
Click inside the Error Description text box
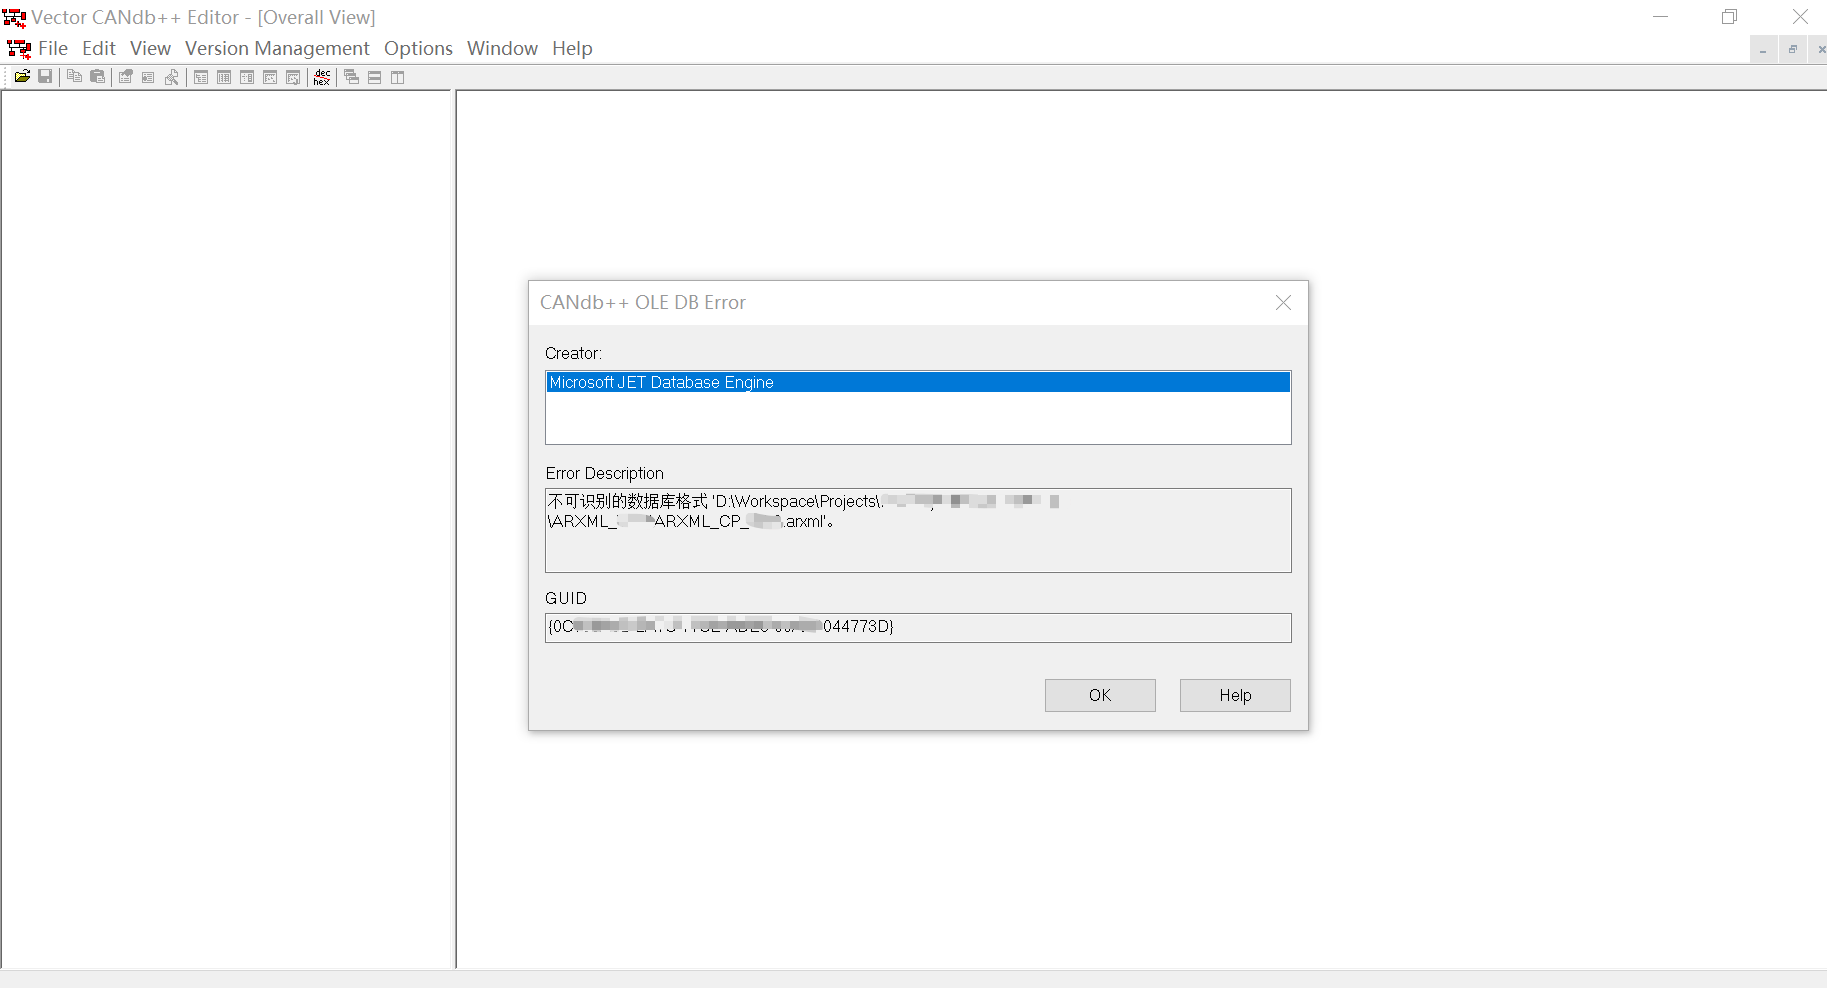918,530
